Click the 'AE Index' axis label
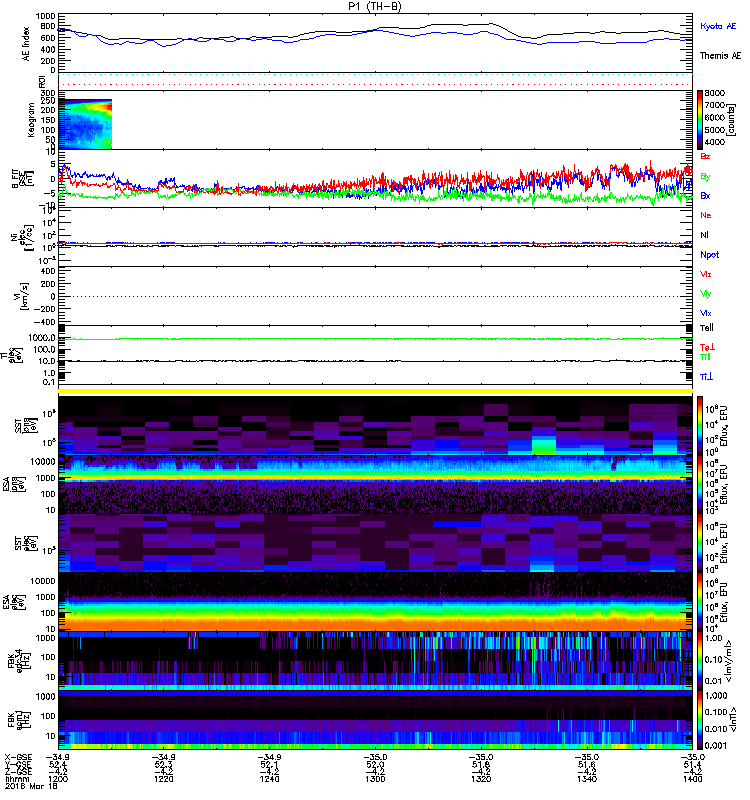The image size is (750, 800). tap(26, 44)
